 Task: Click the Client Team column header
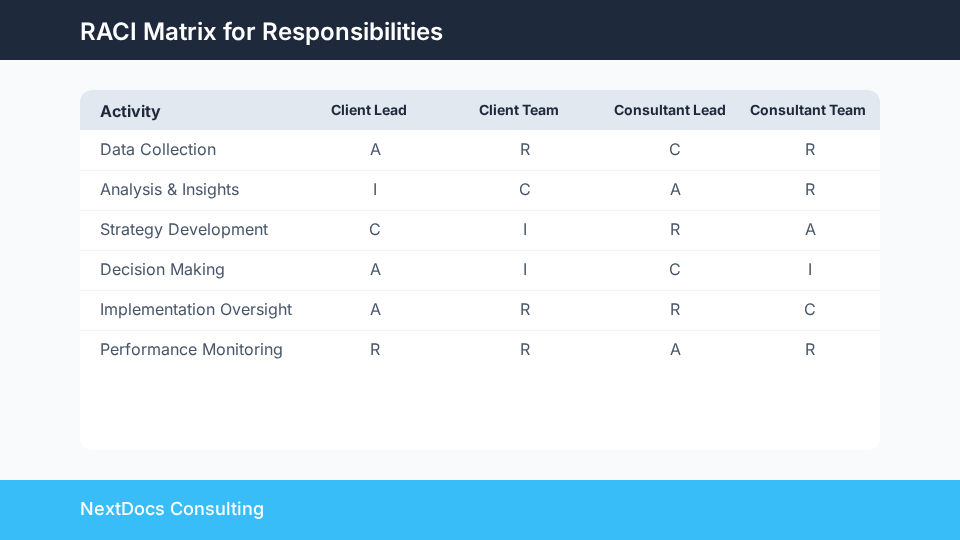coord(519,110)
